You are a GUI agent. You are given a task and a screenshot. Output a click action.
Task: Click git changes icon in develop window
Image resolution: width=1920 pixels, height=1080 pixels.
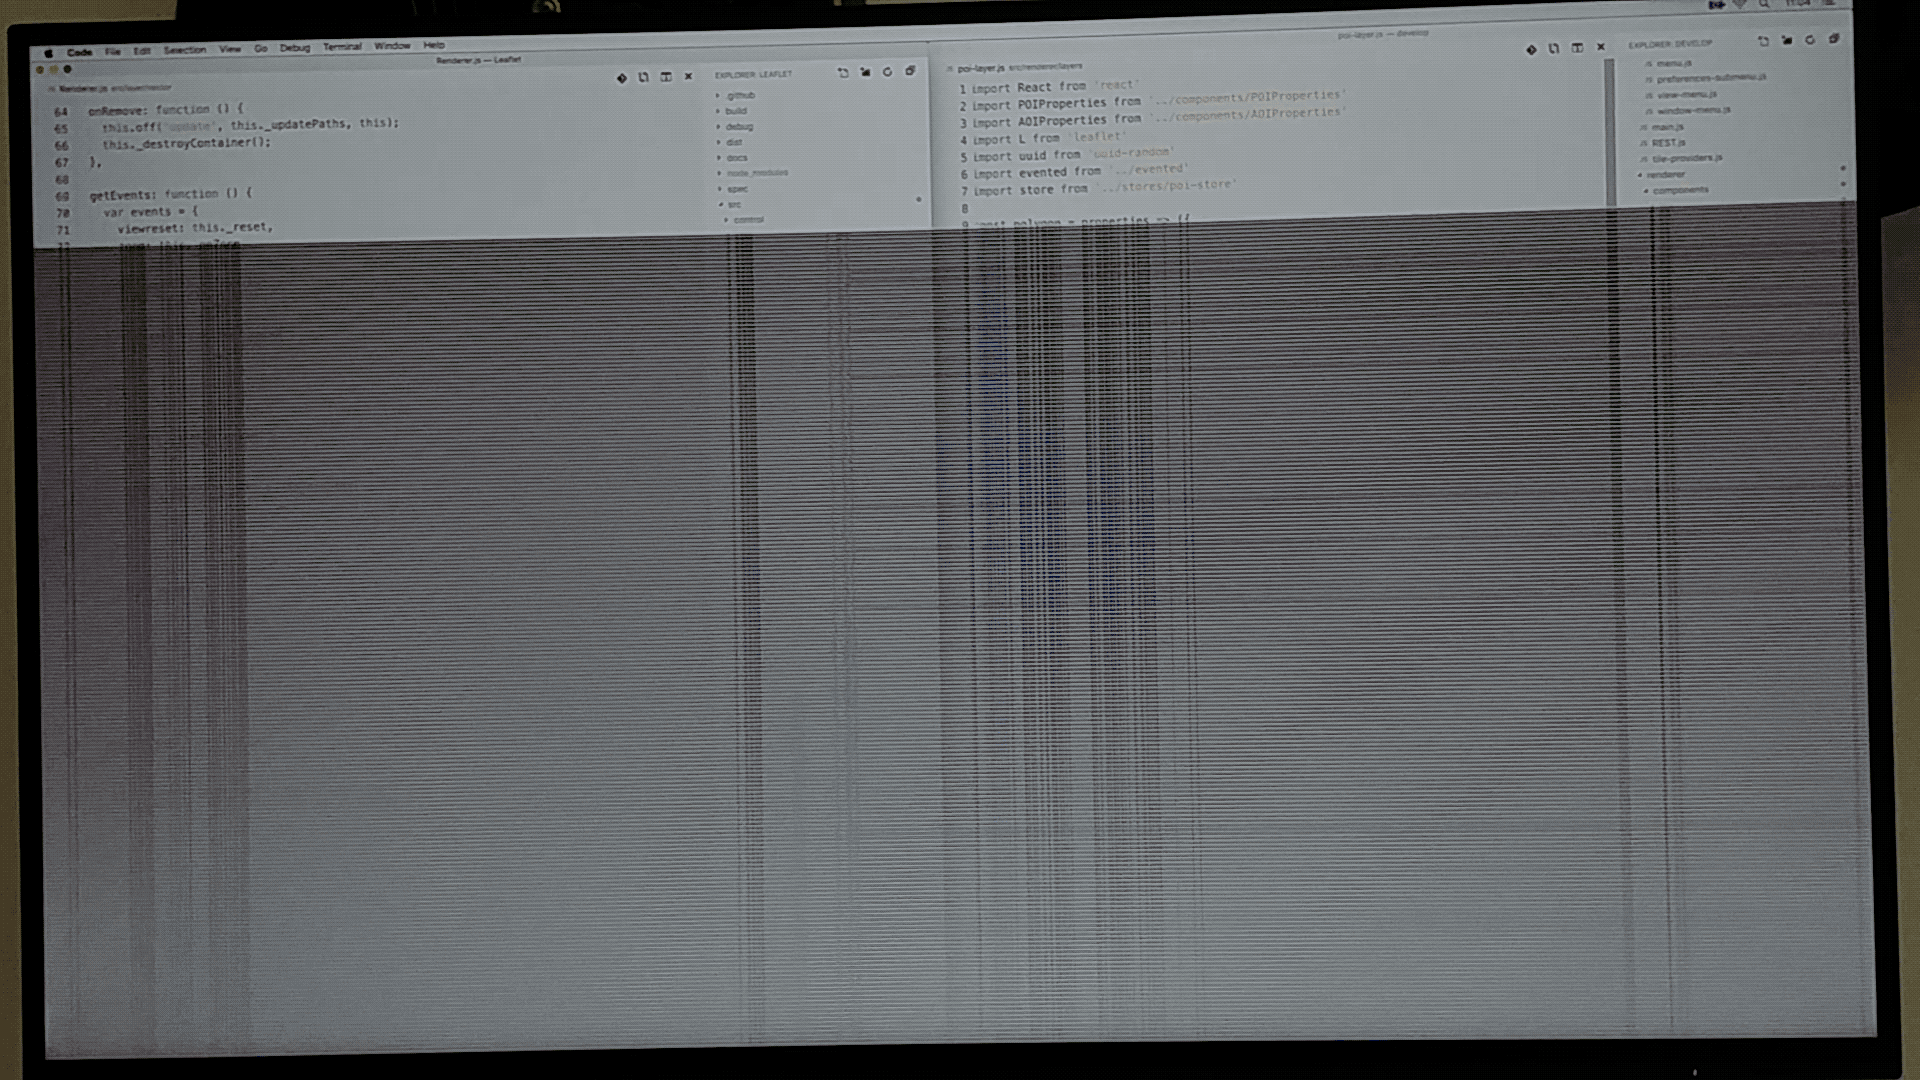click(1531, 50)
